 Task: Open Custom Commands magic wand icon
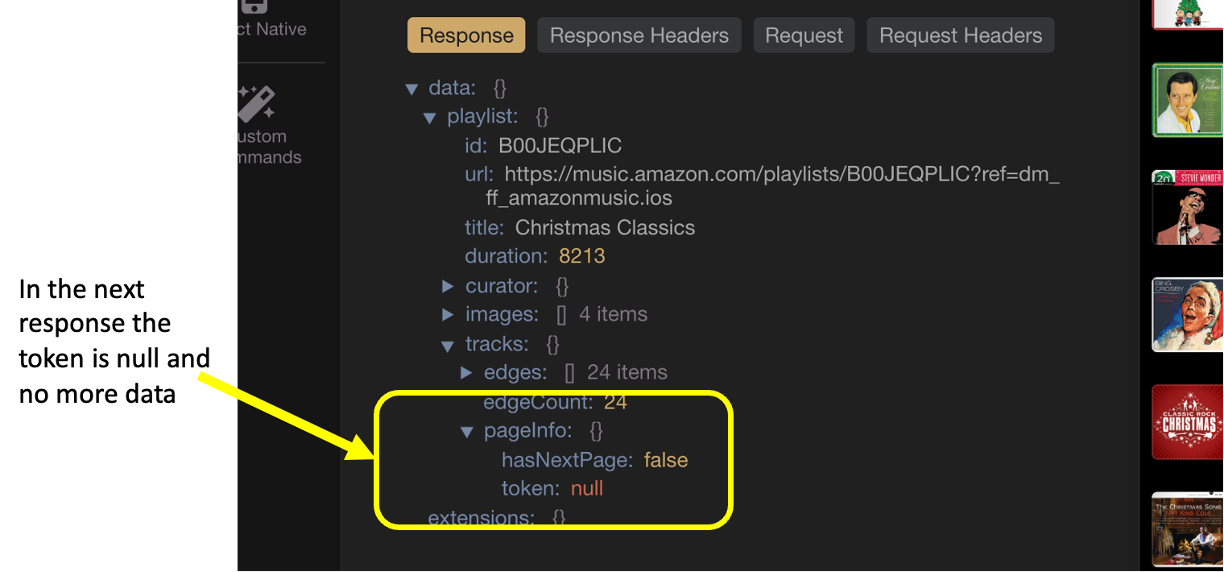coord(256,104)
